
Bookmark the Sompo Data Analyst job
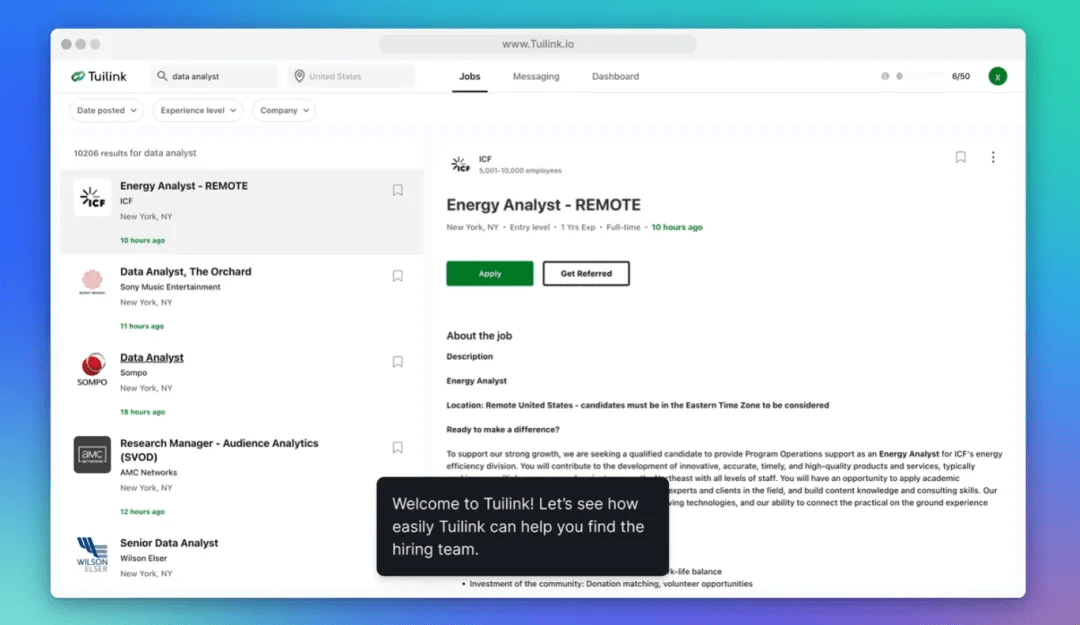pos(397,362)
